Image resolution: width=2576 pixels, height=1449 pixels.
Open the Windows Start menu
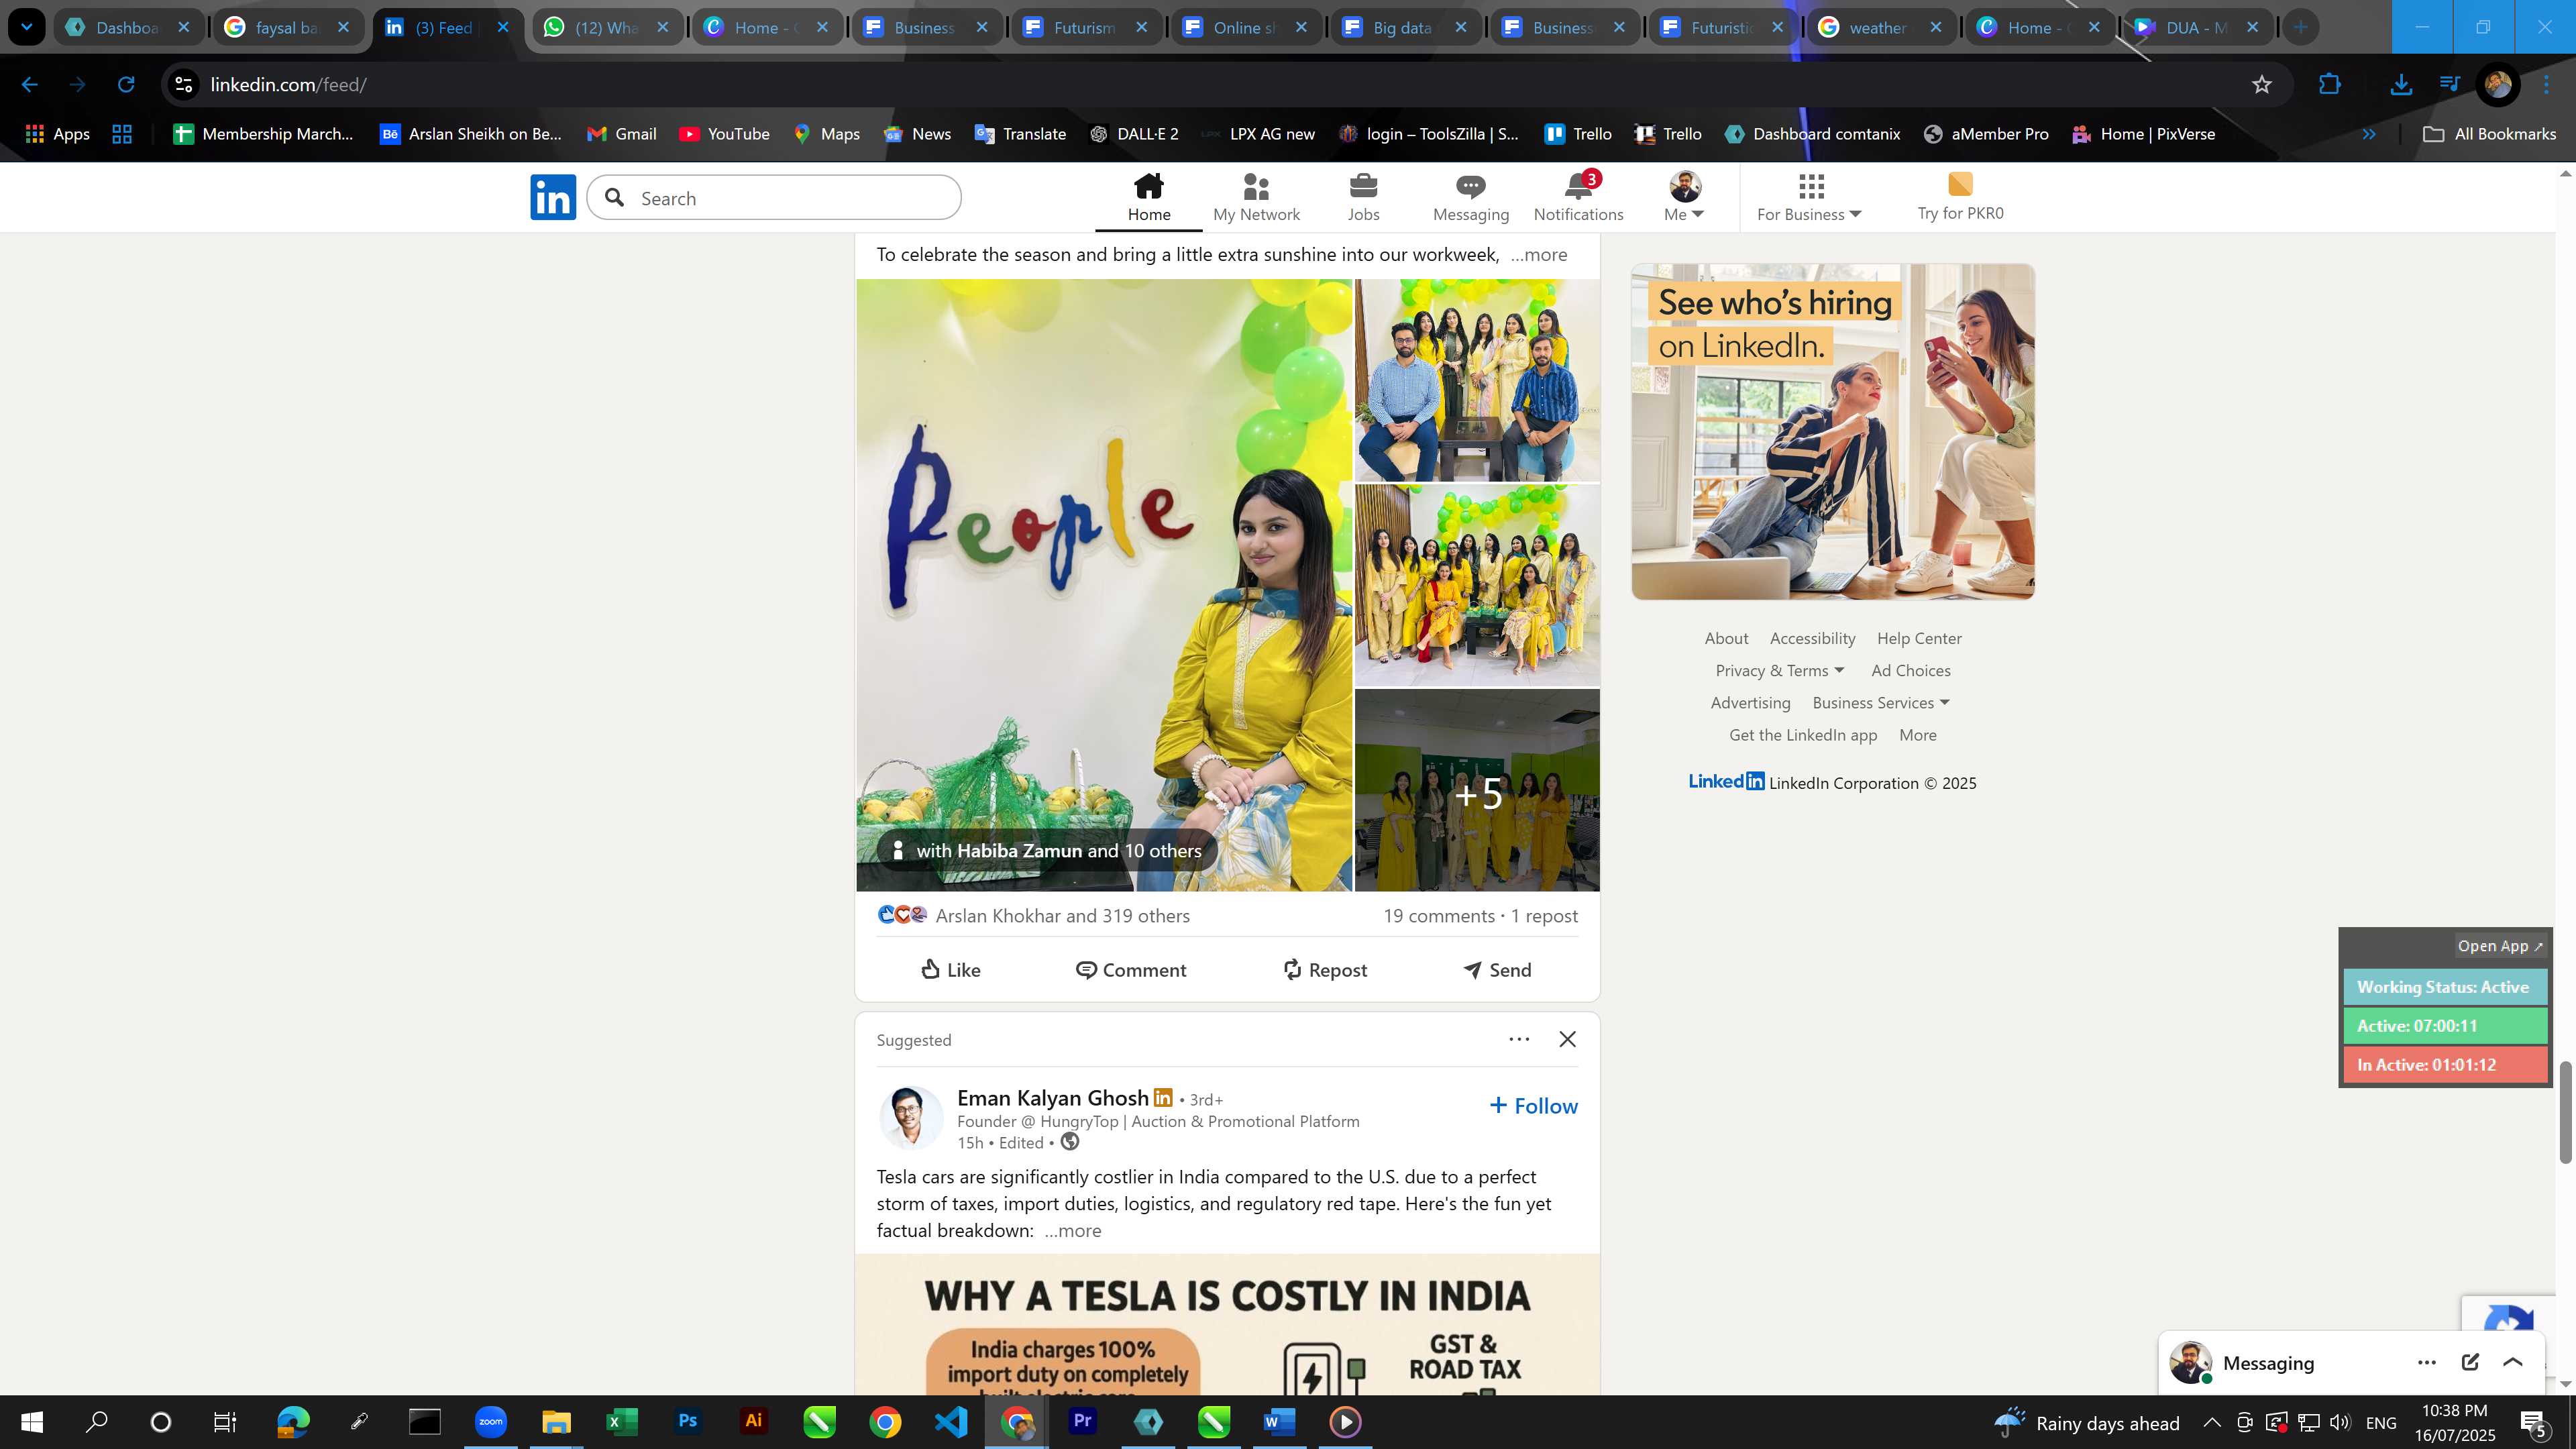click(x=32, y=1421)
